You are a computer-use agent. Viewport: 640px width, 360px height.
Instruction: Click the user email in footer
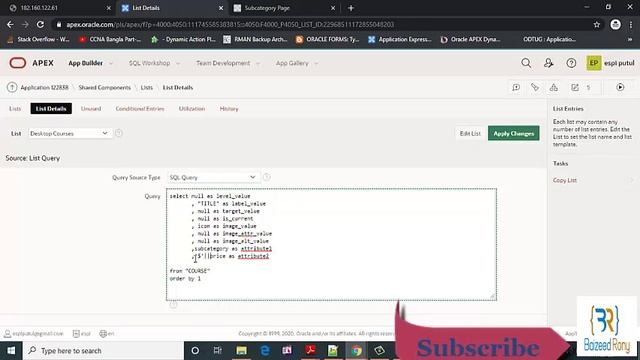[34, 333]
